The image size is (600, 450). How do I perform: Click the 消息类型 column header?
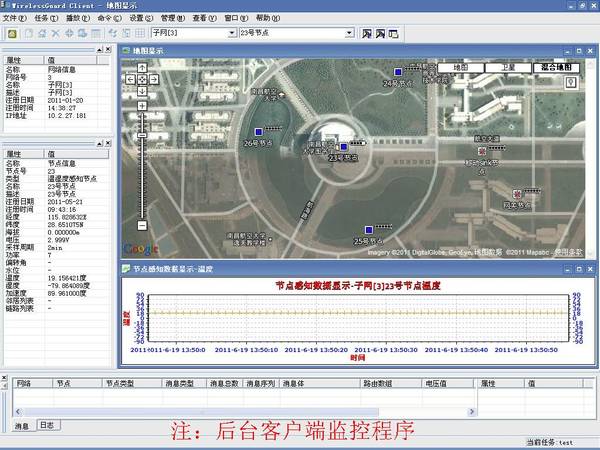coord(184,383)
